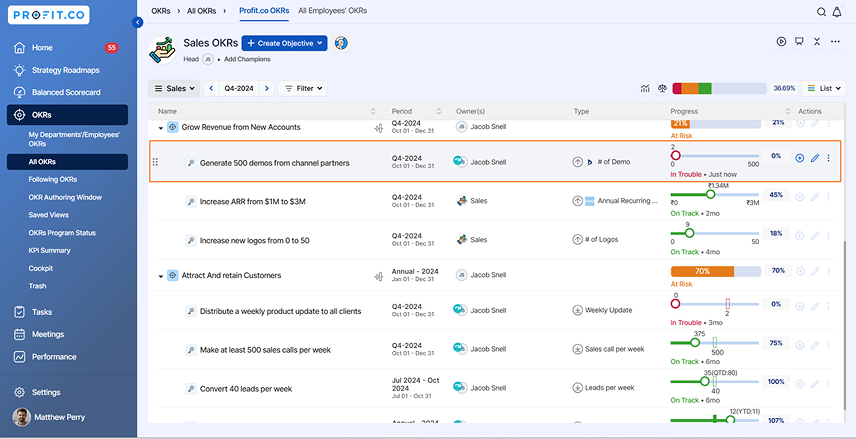The image size is (856, 439).
Task: Click the Q4-2024 period selector label
Action: click(239, 88)
